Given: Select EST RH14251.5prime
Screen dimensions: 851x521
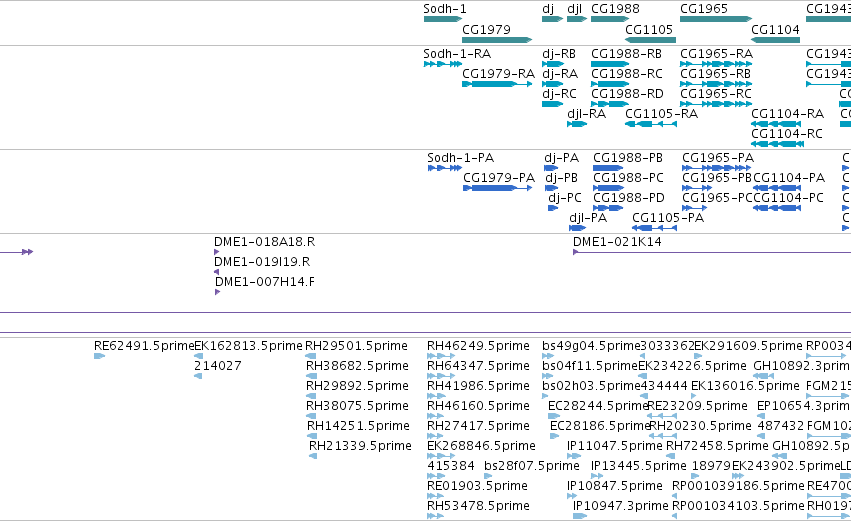Looking at the screenshot, I should pos(312,437).
